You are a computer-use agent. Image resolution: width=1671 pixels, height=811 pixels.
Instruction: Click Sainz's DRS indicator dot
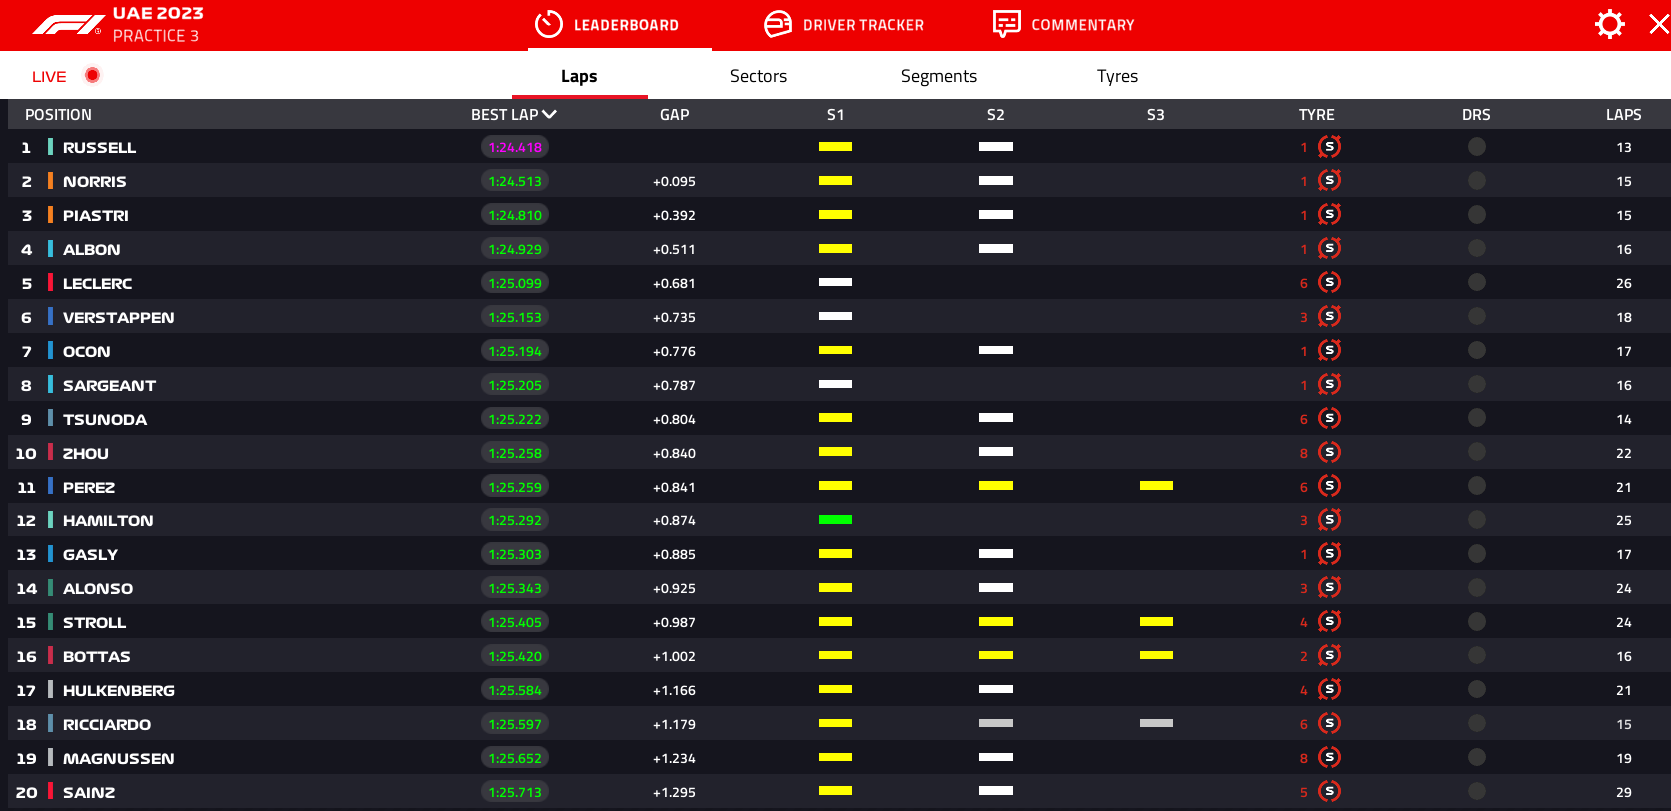(x=1477, y=792)
